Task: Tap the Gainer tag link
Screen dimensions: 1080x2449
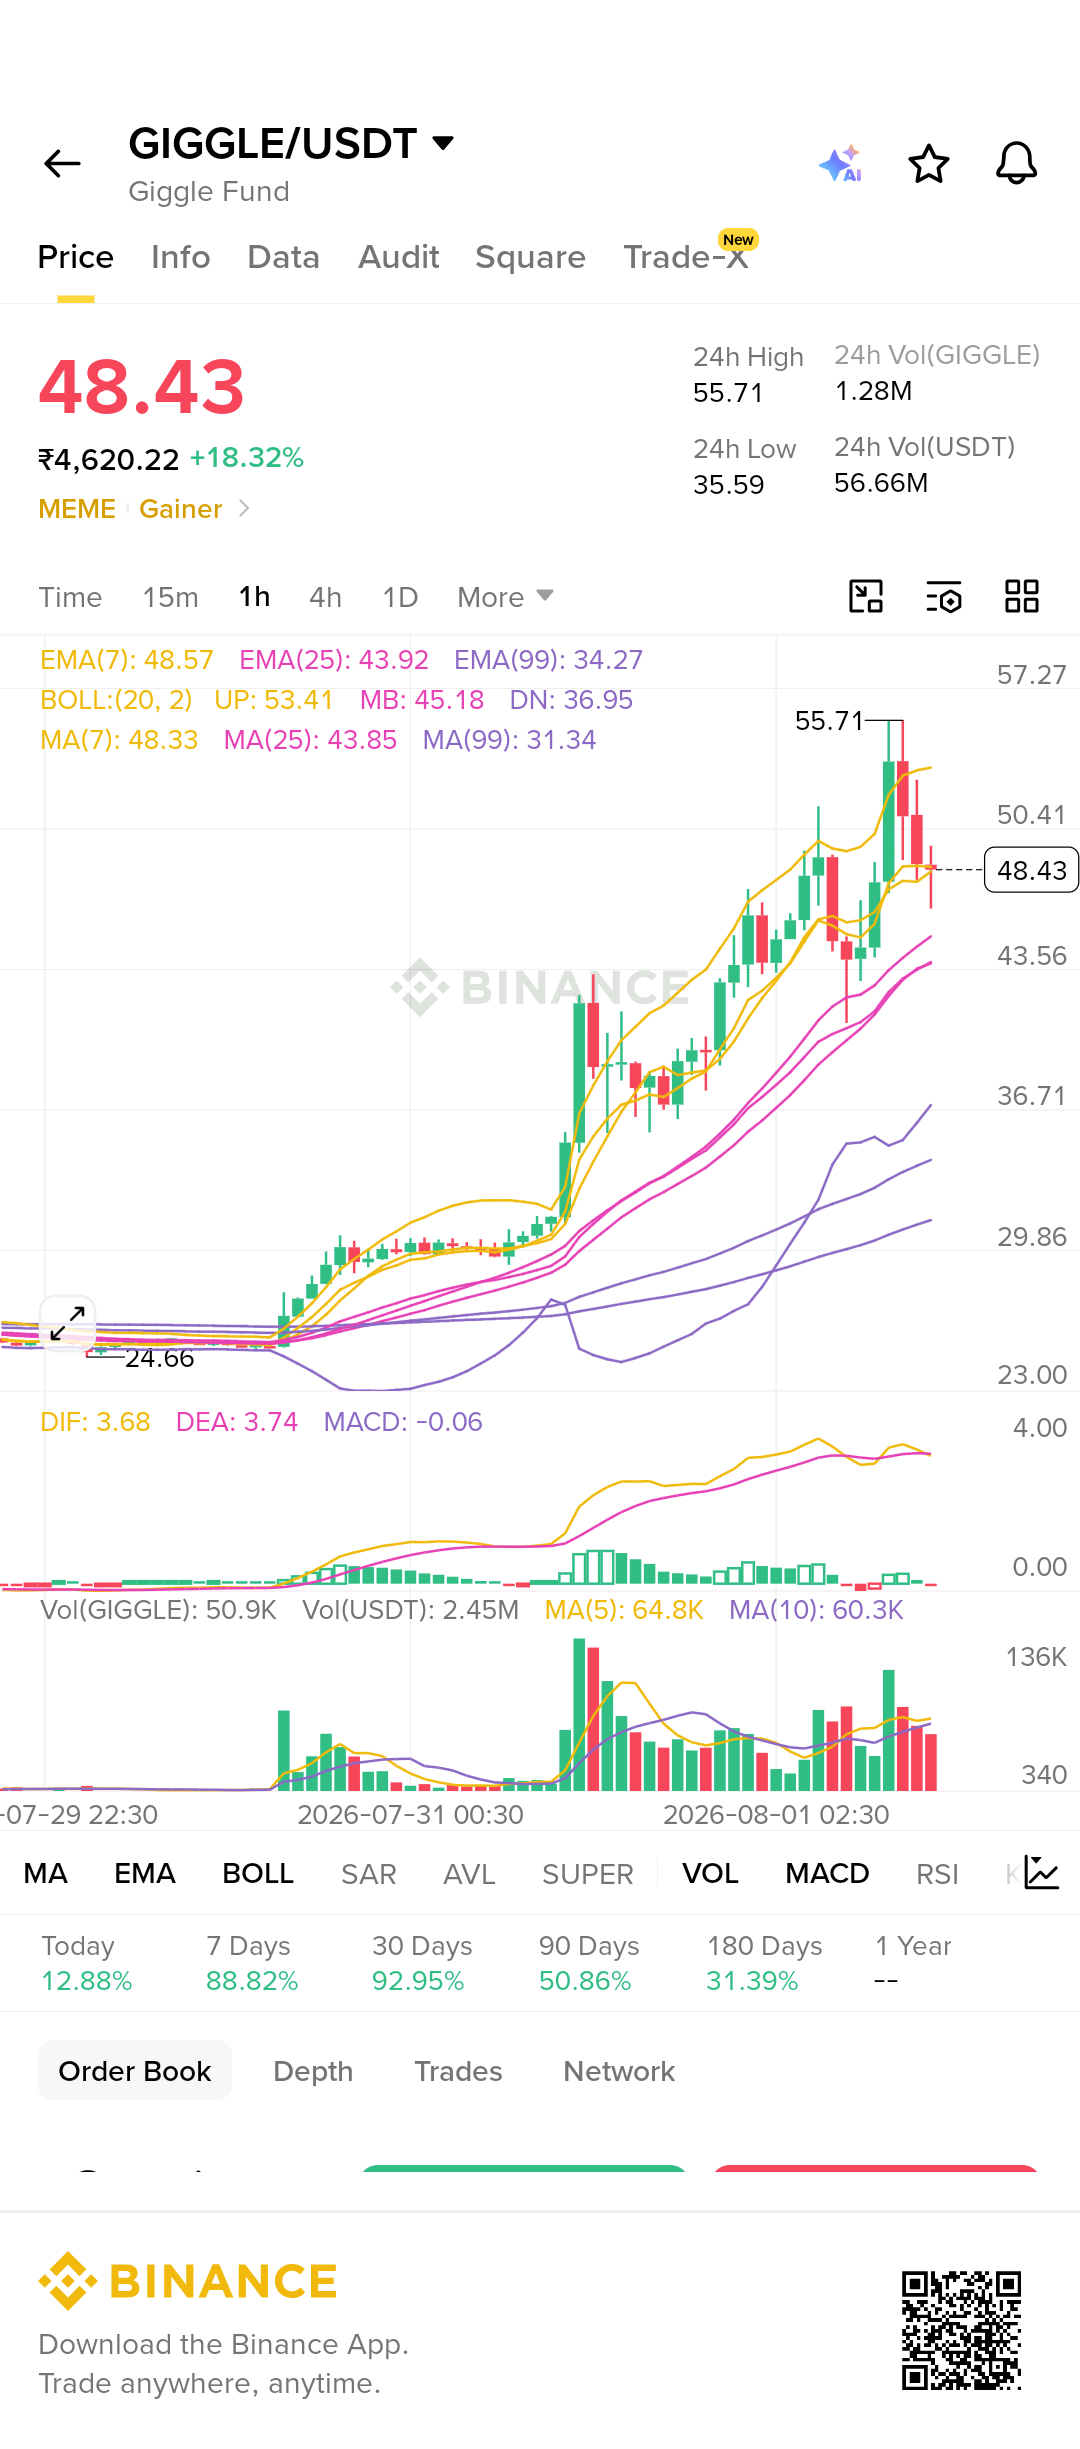Action: [180, 508]
